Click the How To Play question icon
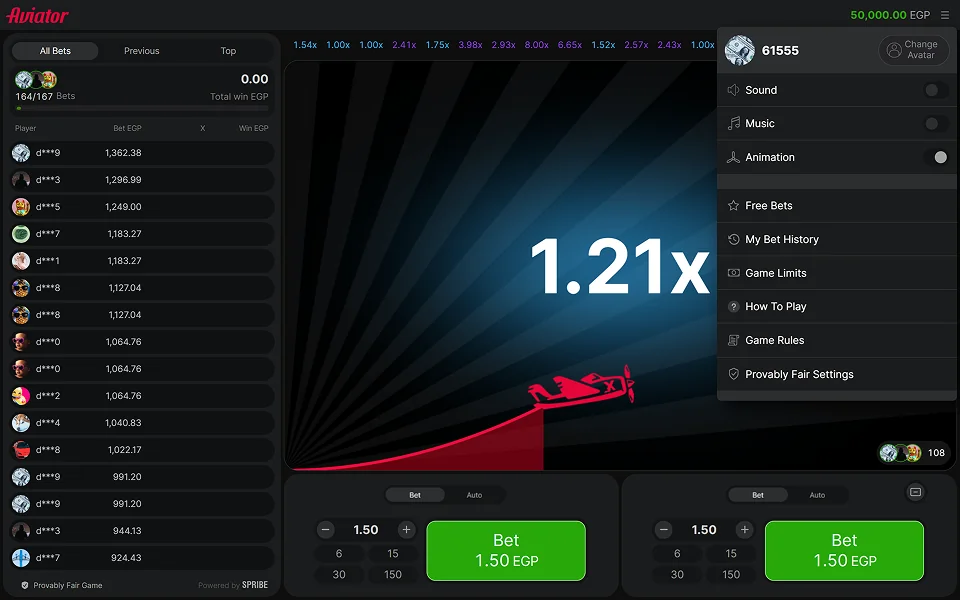Screen dimensions: 960x600 [x=733, y=307]
